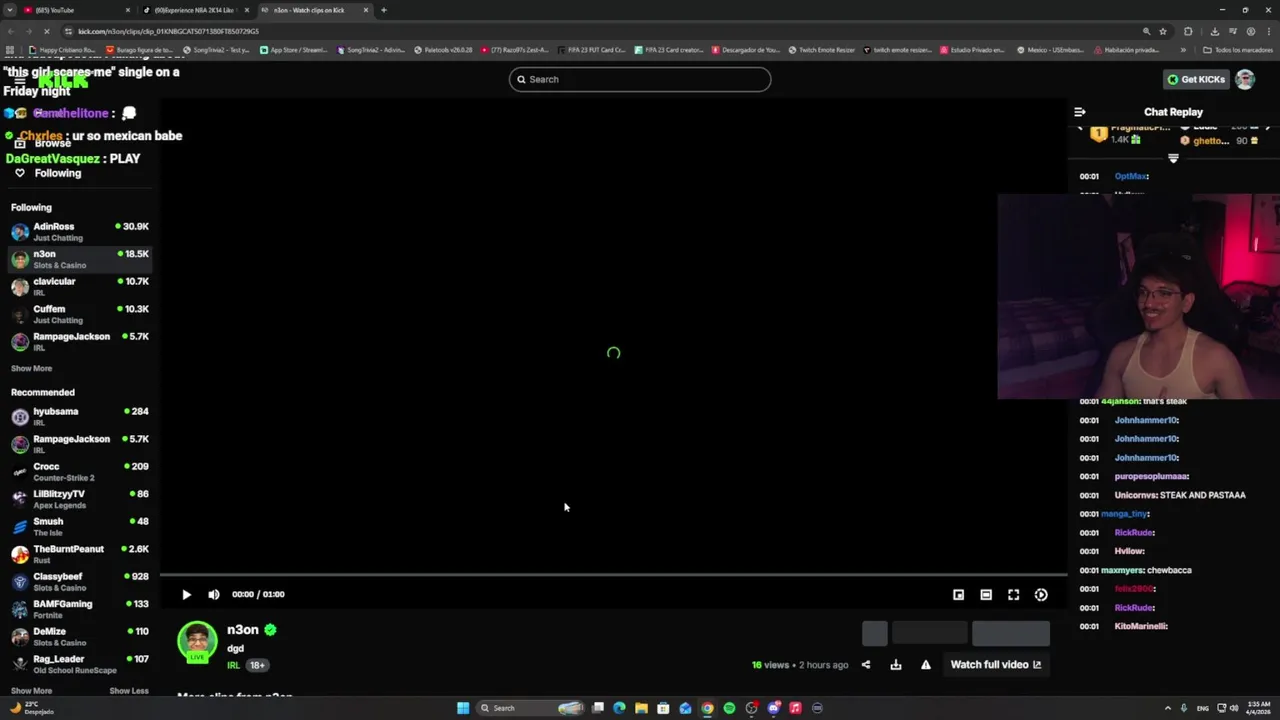Open n3on channel name below player
Image resolution: width=1280 pixels, height=720 pixels.
tap(243, 630)
